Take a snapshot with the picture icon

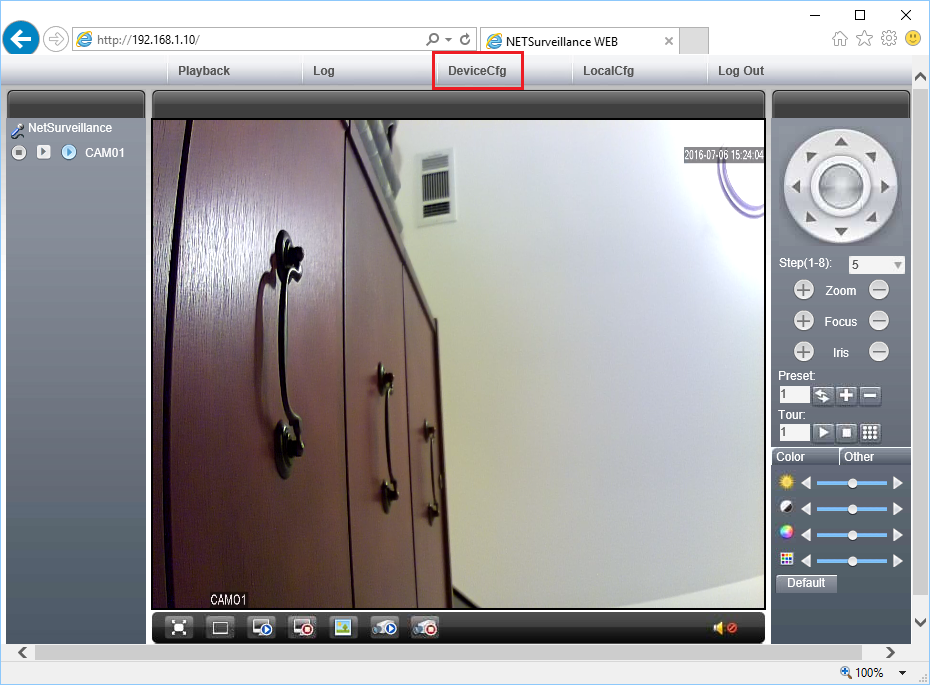click(343, 627)
